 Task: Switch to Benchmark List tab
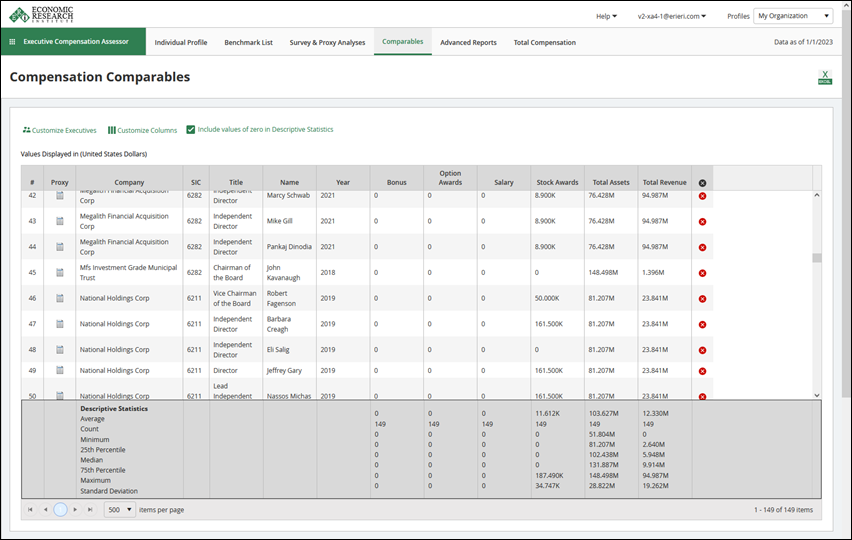(248, 42)
